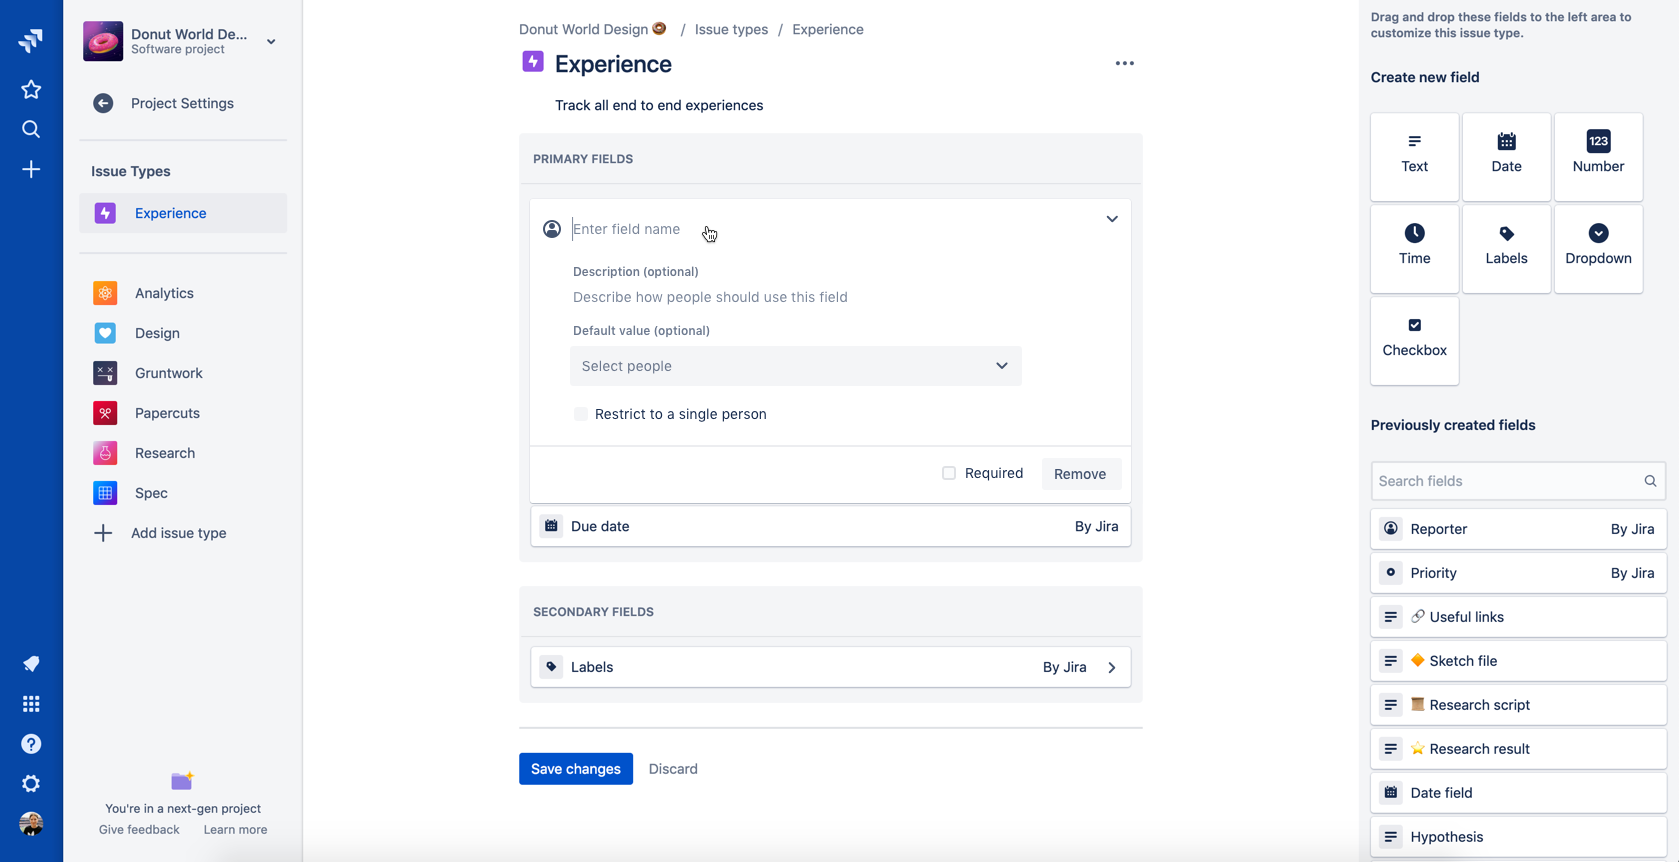Image resolution: width=1679 pixels, height=862 pixels.
Task: Choose the Checkbox field type tile
Action: (x=1414, y=340)
